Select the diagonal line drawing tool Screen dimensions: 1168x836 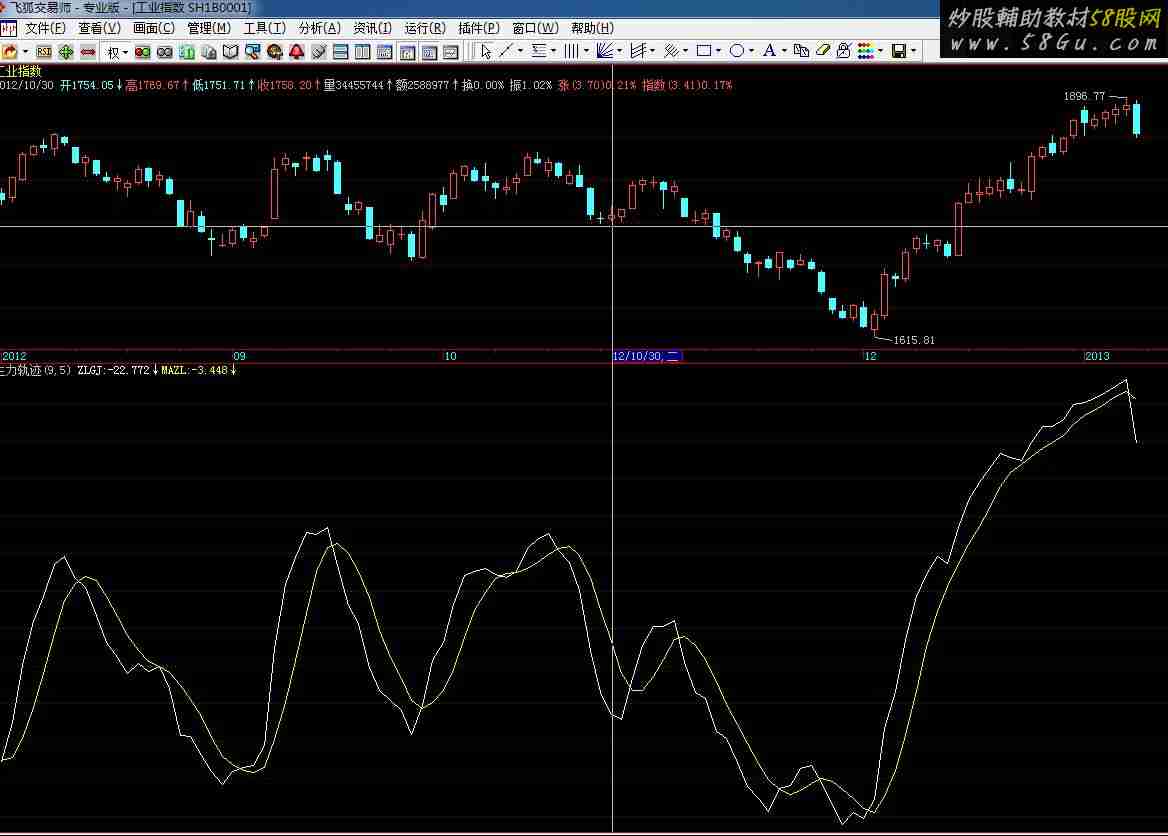(x=507, y=51)
